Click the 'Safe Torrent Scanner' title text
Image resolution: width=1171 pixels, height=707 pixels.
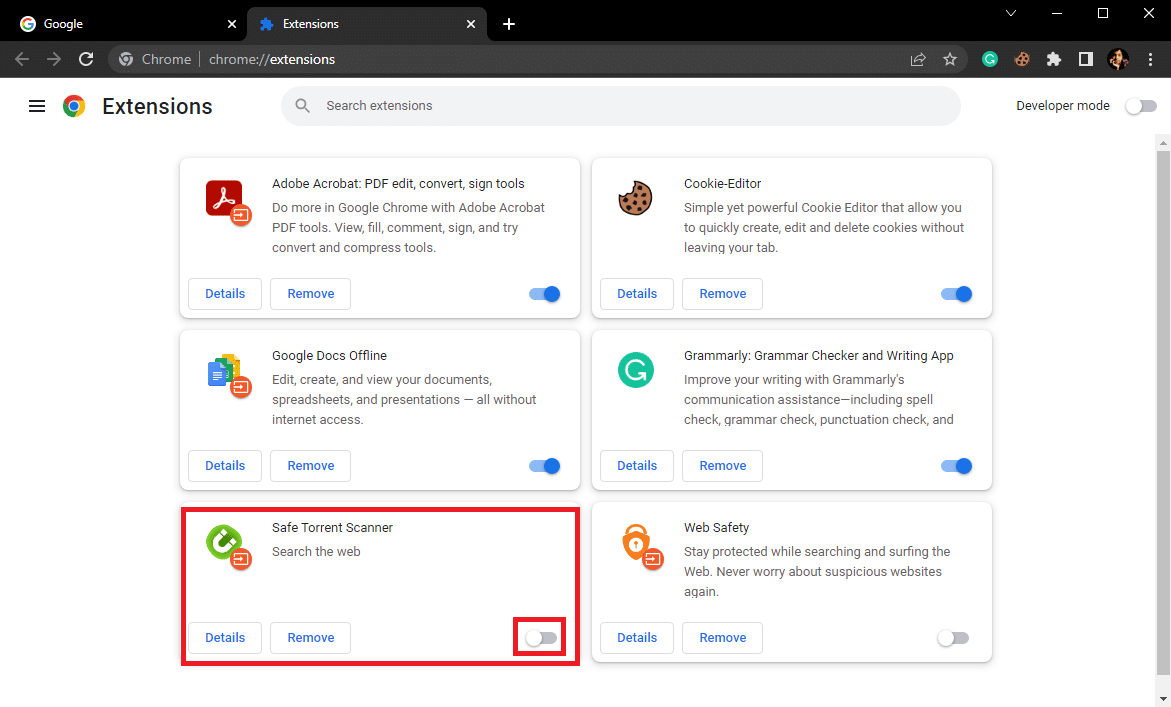332,528
